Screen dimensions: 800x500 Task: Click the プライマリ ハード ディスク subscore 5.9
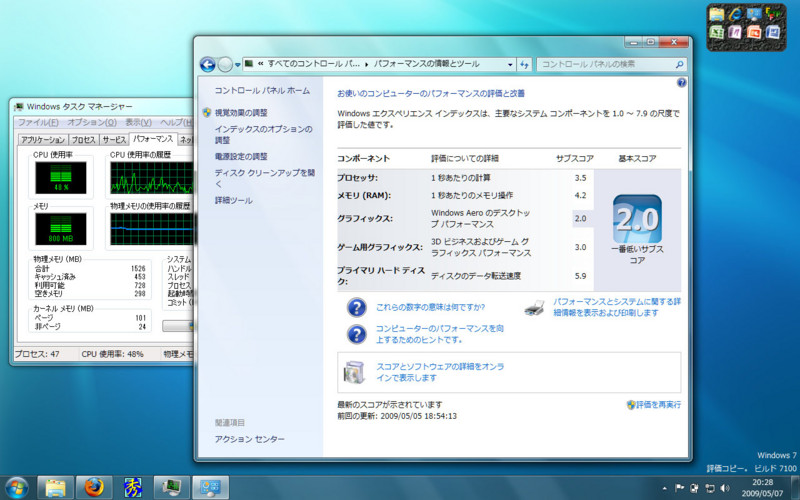point(580,276)
